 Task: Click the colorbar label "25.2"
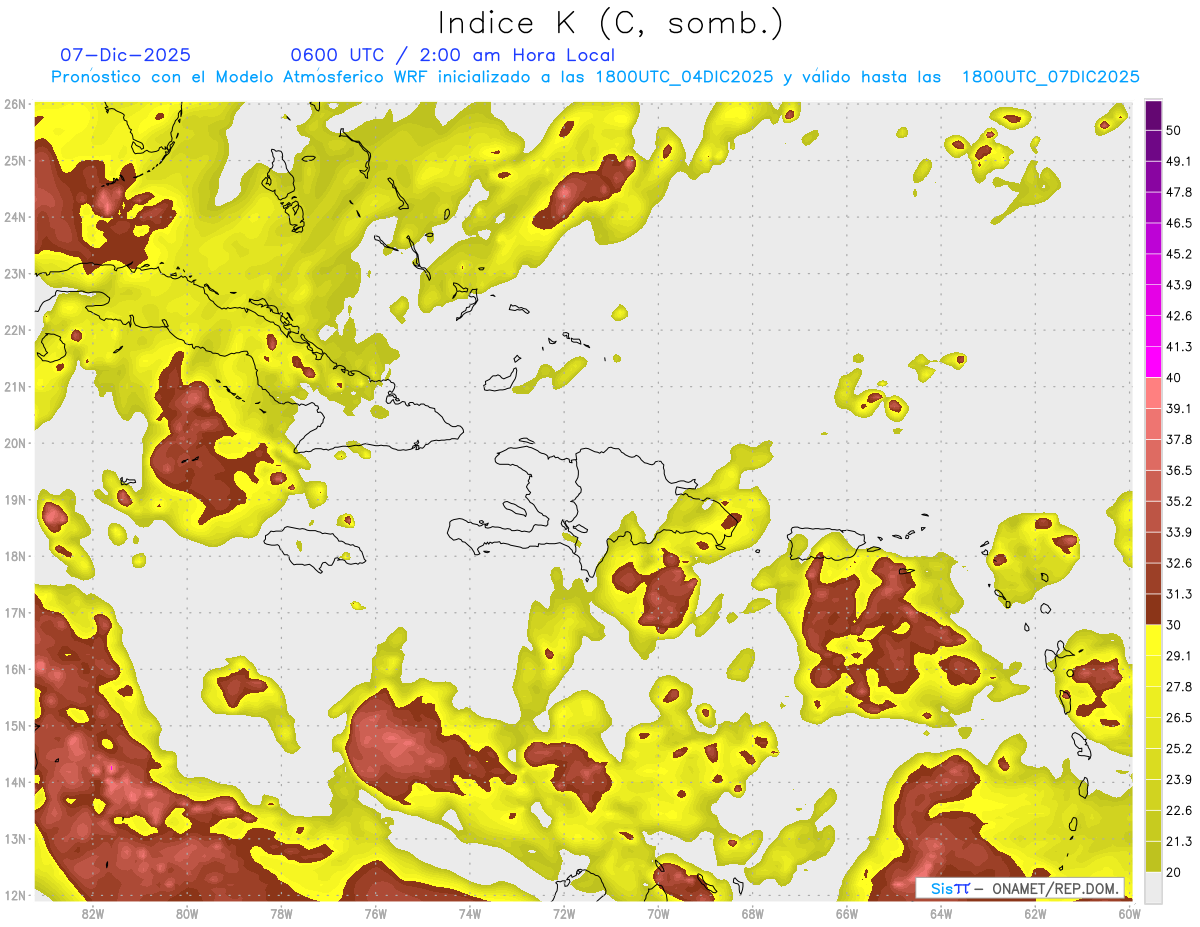(1178, 748)
